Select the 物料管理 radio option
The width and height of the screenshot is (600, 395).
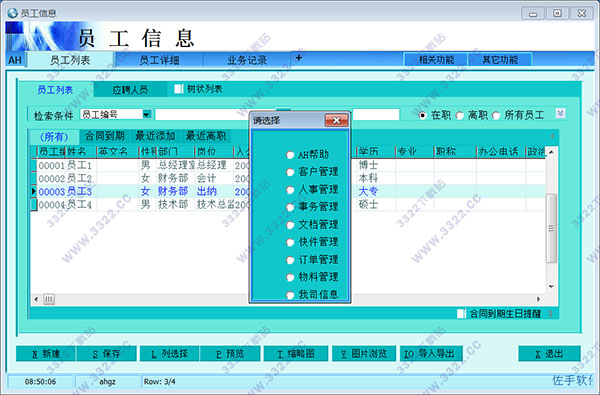pyautogui.click(x=290, y=277)
